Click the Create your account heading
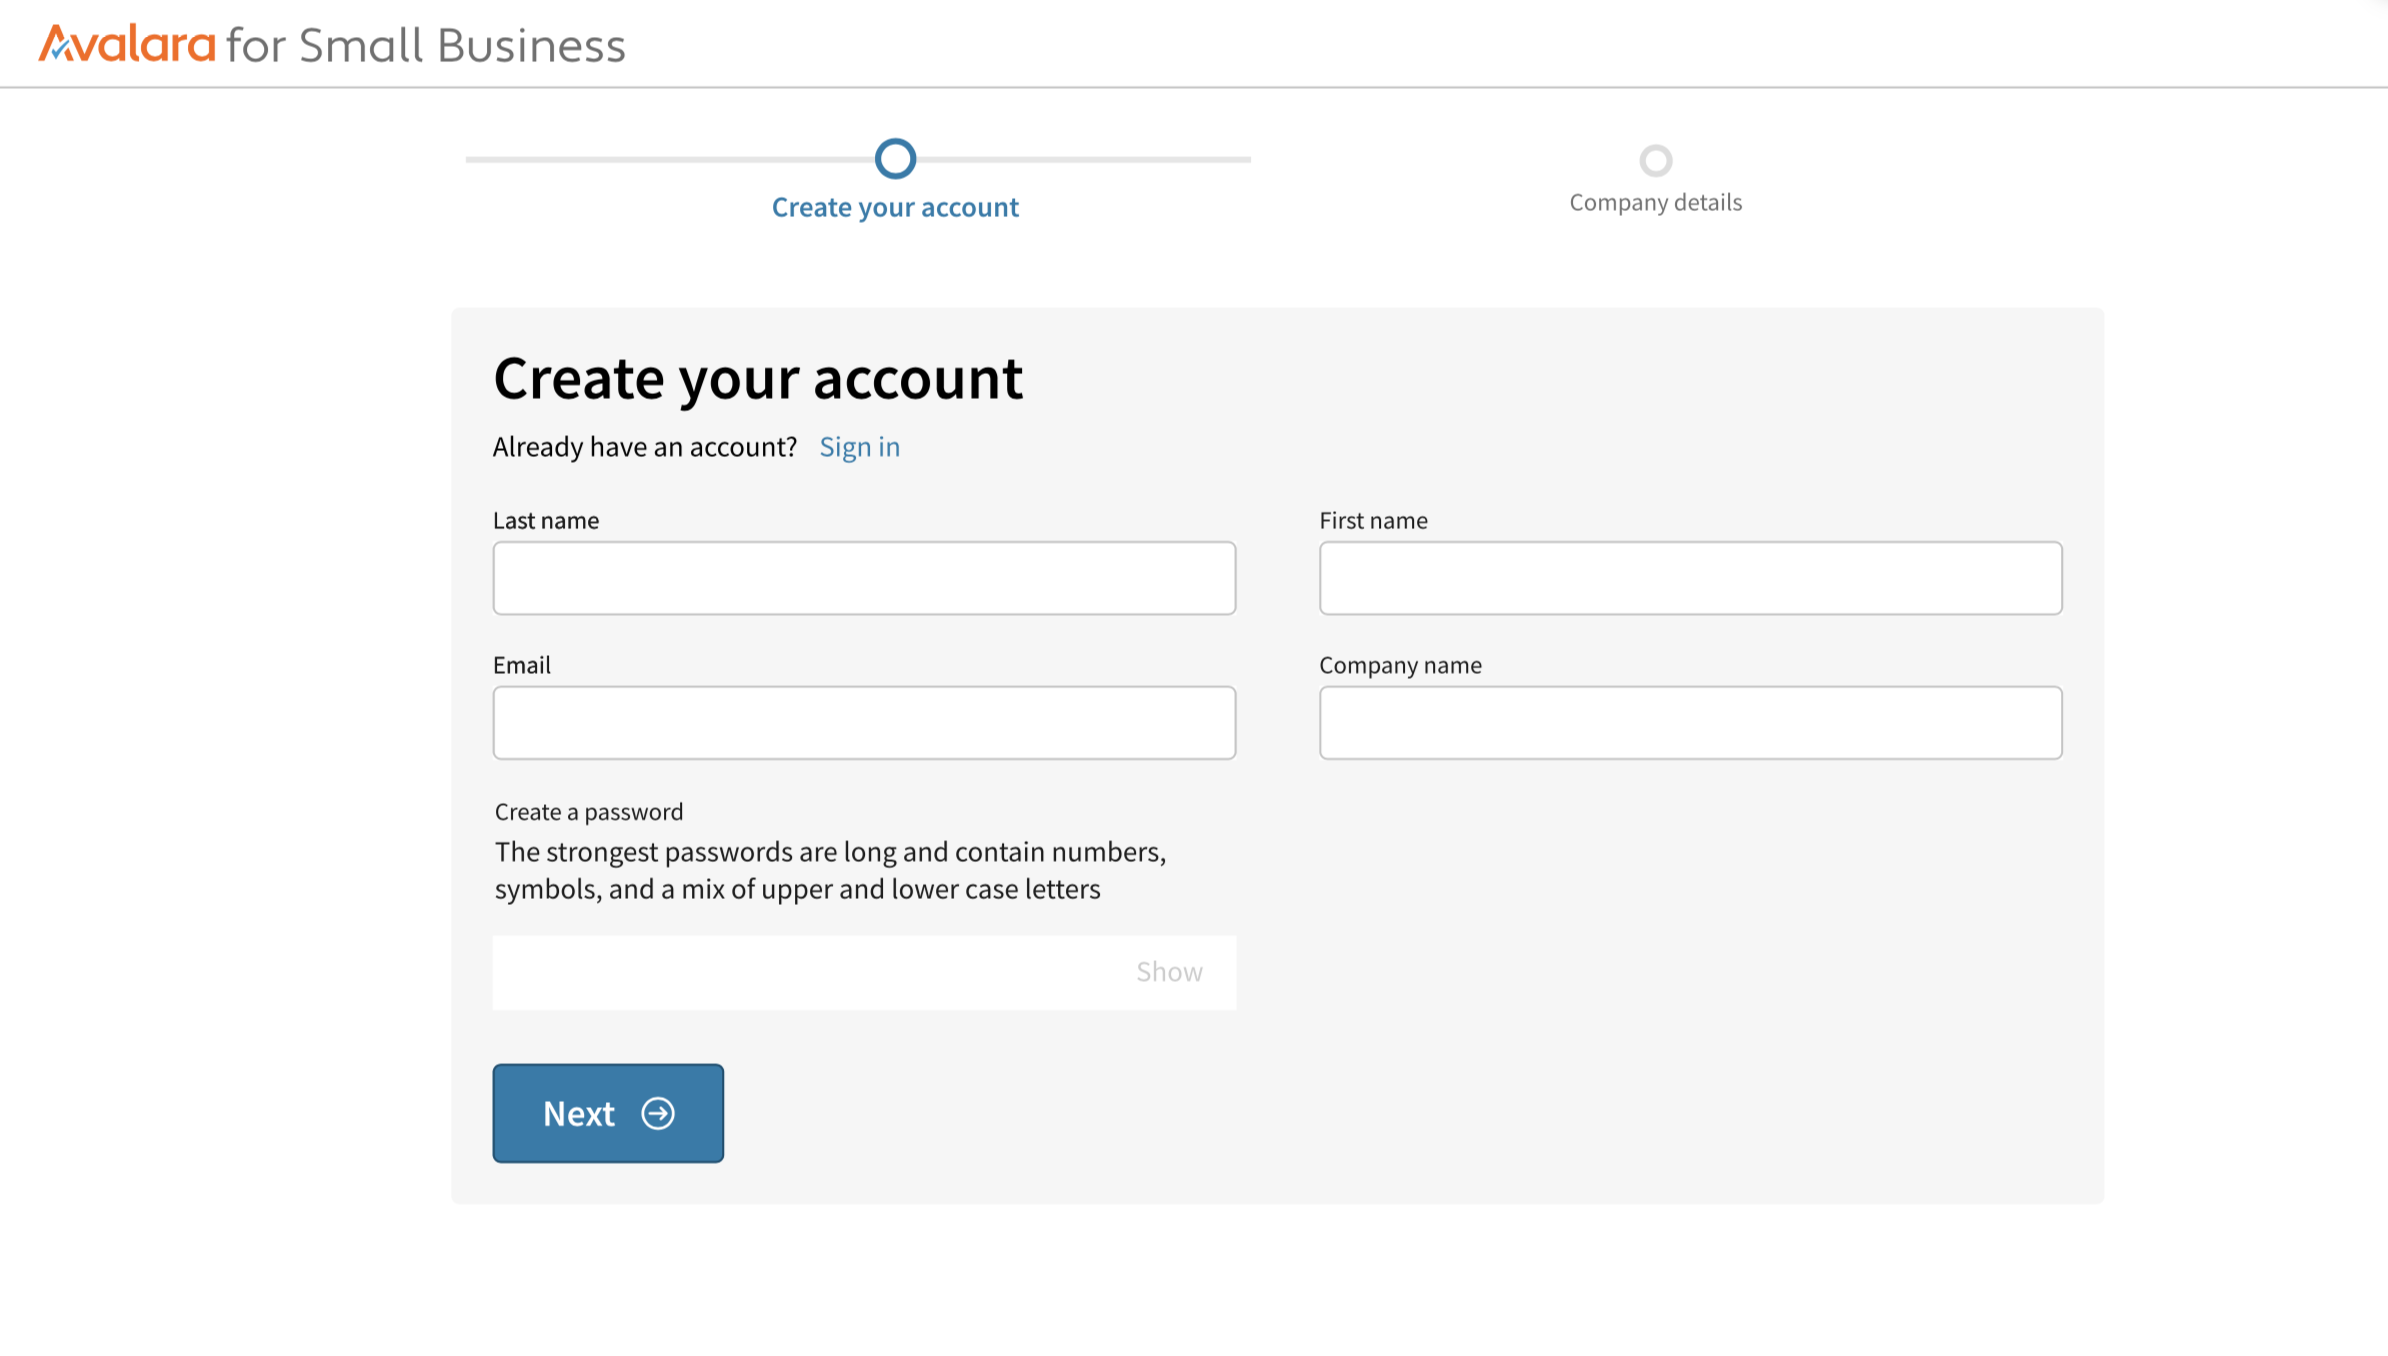This screenshot has height=1356, width=2388. (x=758, y=379)
